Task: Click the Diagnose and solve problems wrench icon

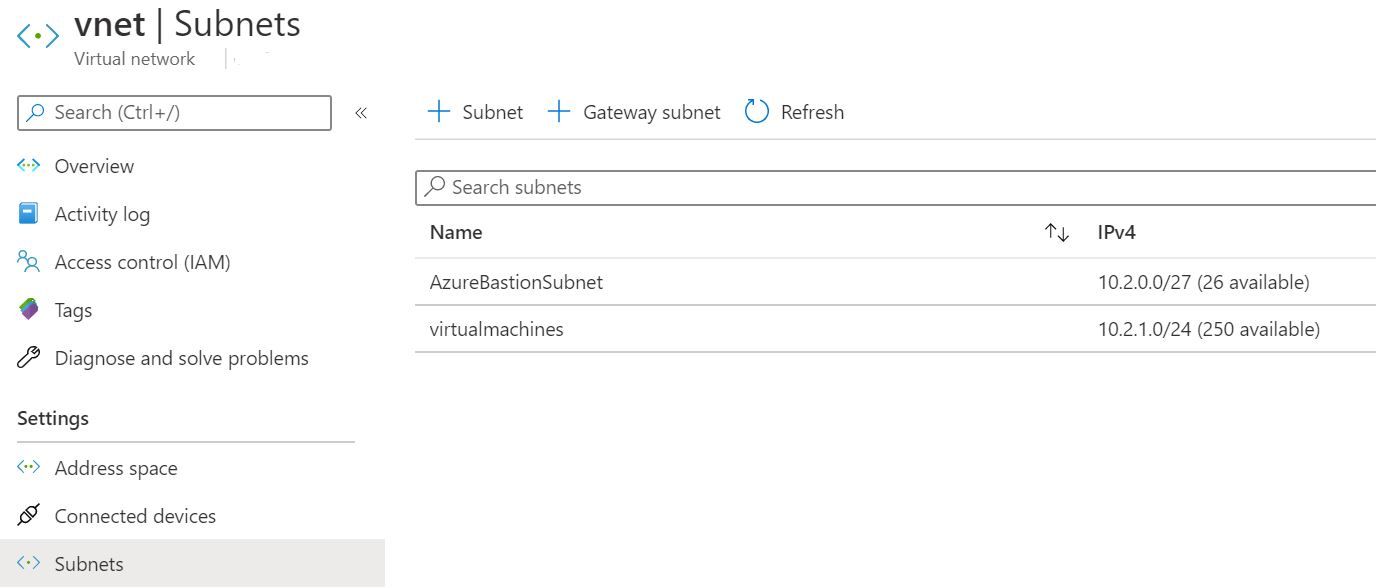Action: pos(28,357)
